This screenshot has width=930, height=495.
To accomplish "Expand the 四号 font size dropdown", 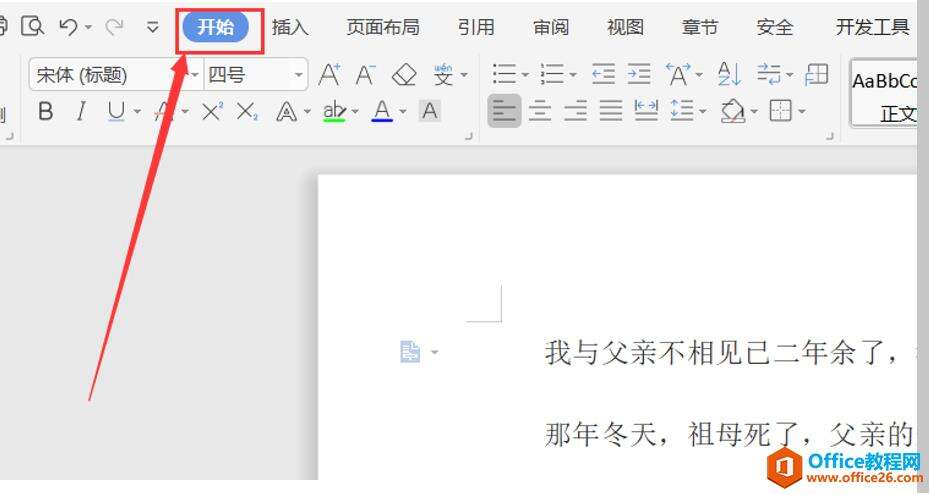I will click(298, 75).
